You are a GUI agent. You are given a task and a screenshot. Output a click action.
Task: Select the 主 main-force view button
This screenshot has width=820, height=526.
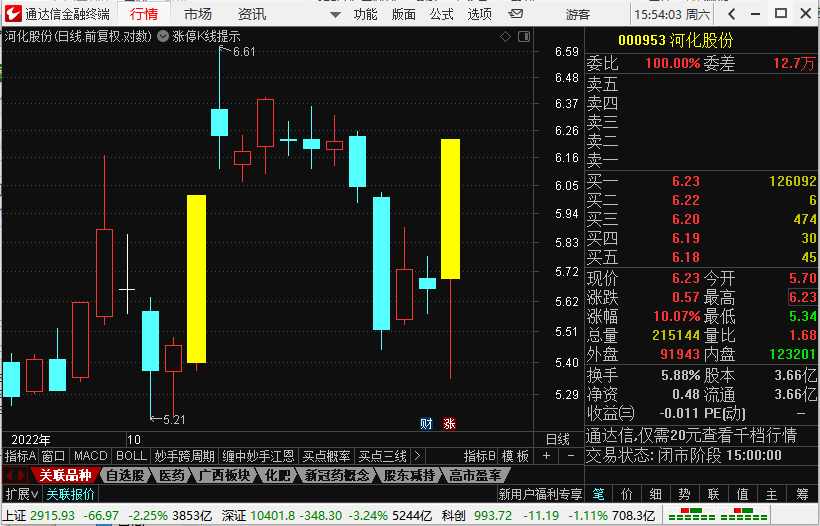(771, 494)
